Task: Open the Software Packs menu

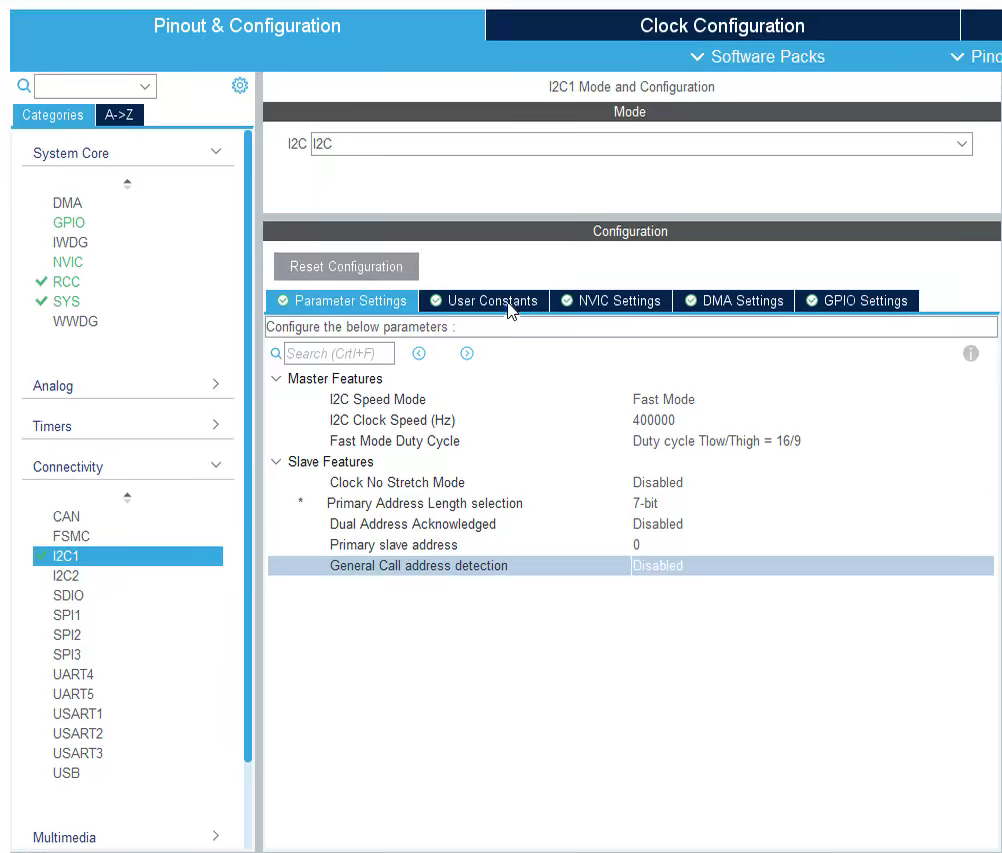Action: tap(758, 57)
